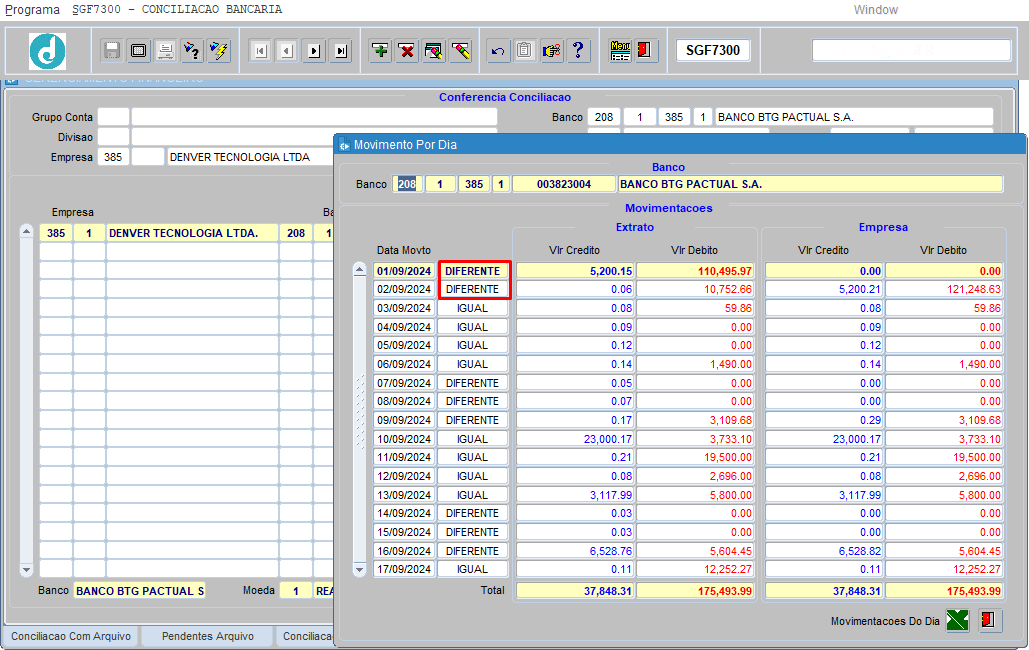Export Movimentacoes Do Dia to Excel

pyautogui.click(x=957, y=620)
